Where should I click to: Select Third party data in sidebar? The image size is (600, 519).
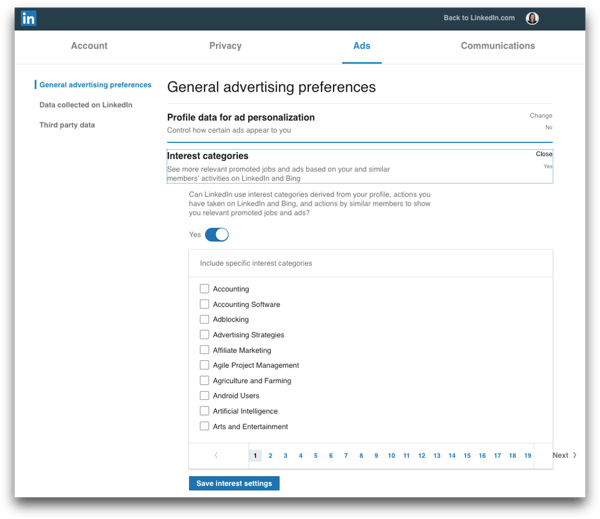pos(67,125)
